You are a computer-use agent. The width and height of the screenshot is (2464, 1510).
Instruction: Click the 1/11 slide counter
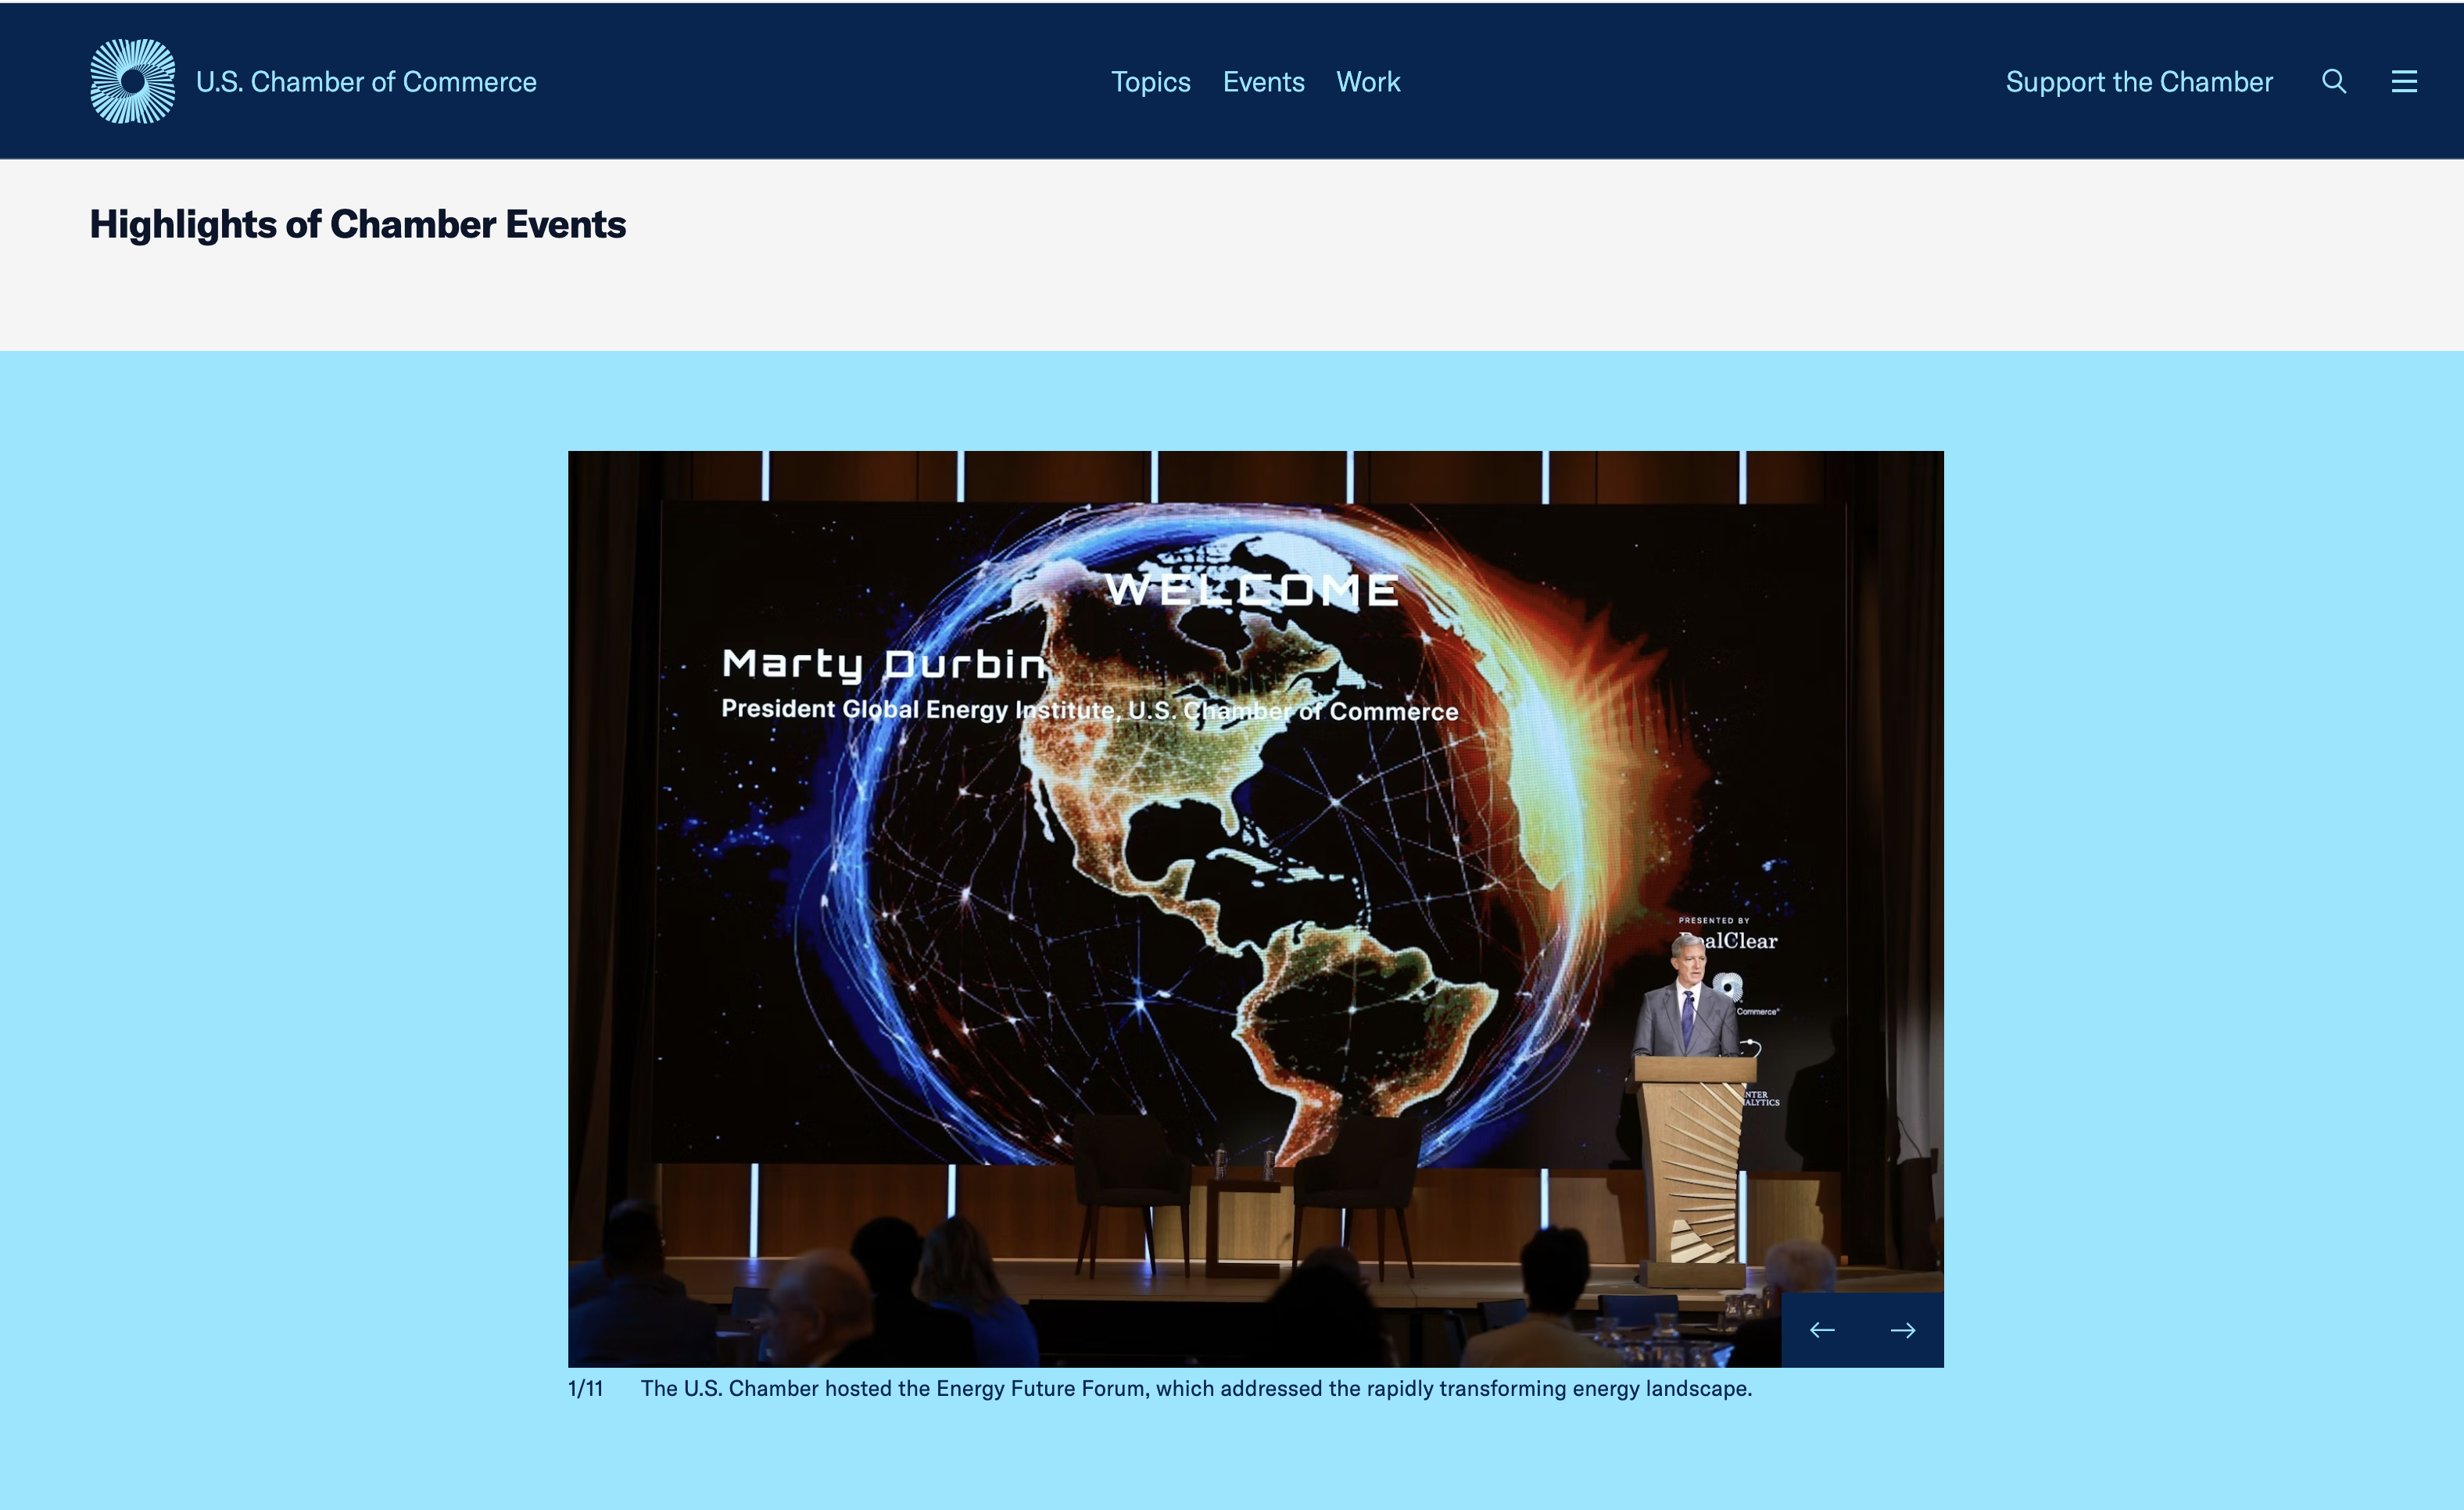585,1388
